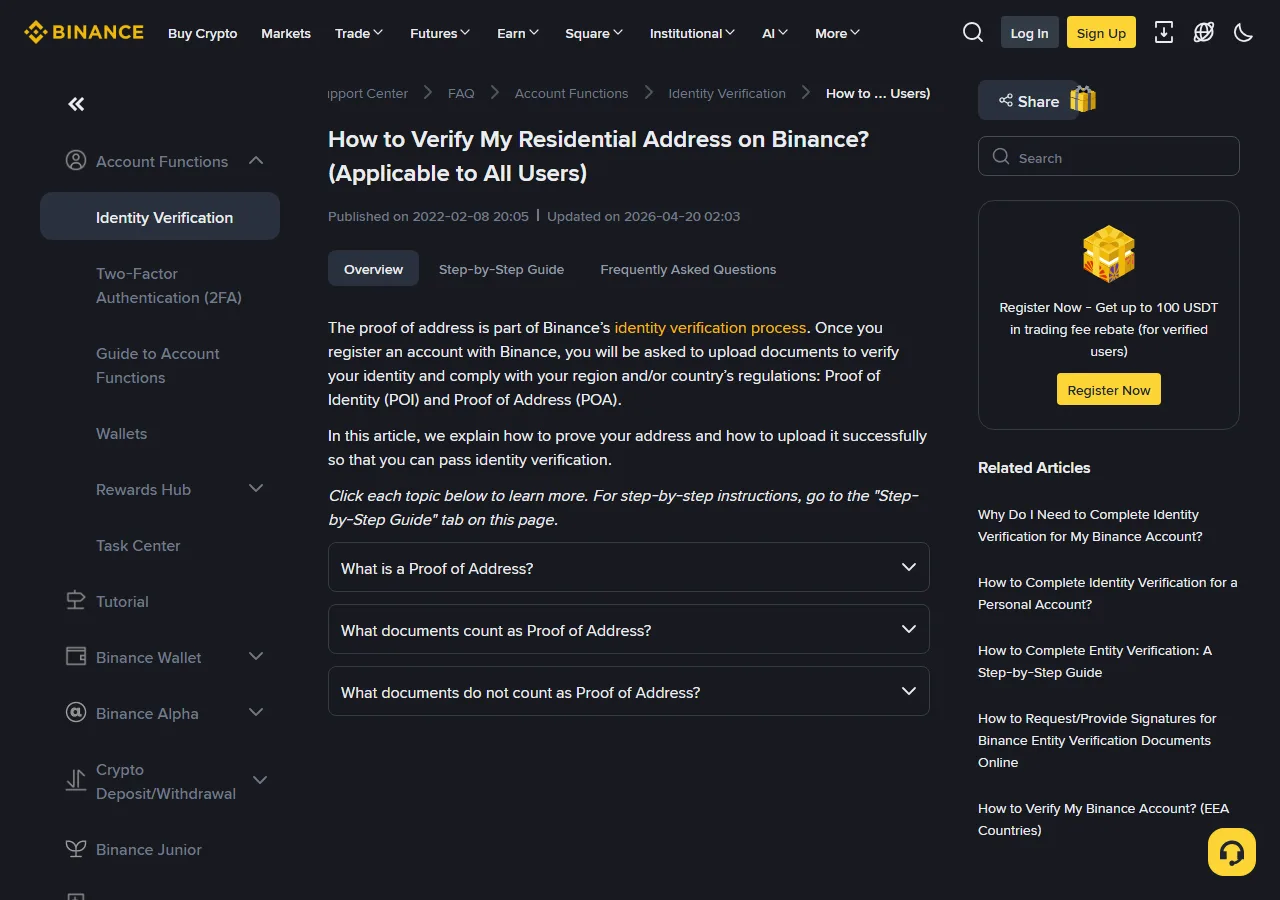Expand 'What is a Proof of Address?'
1280x900 pixels.
[629, 567]
